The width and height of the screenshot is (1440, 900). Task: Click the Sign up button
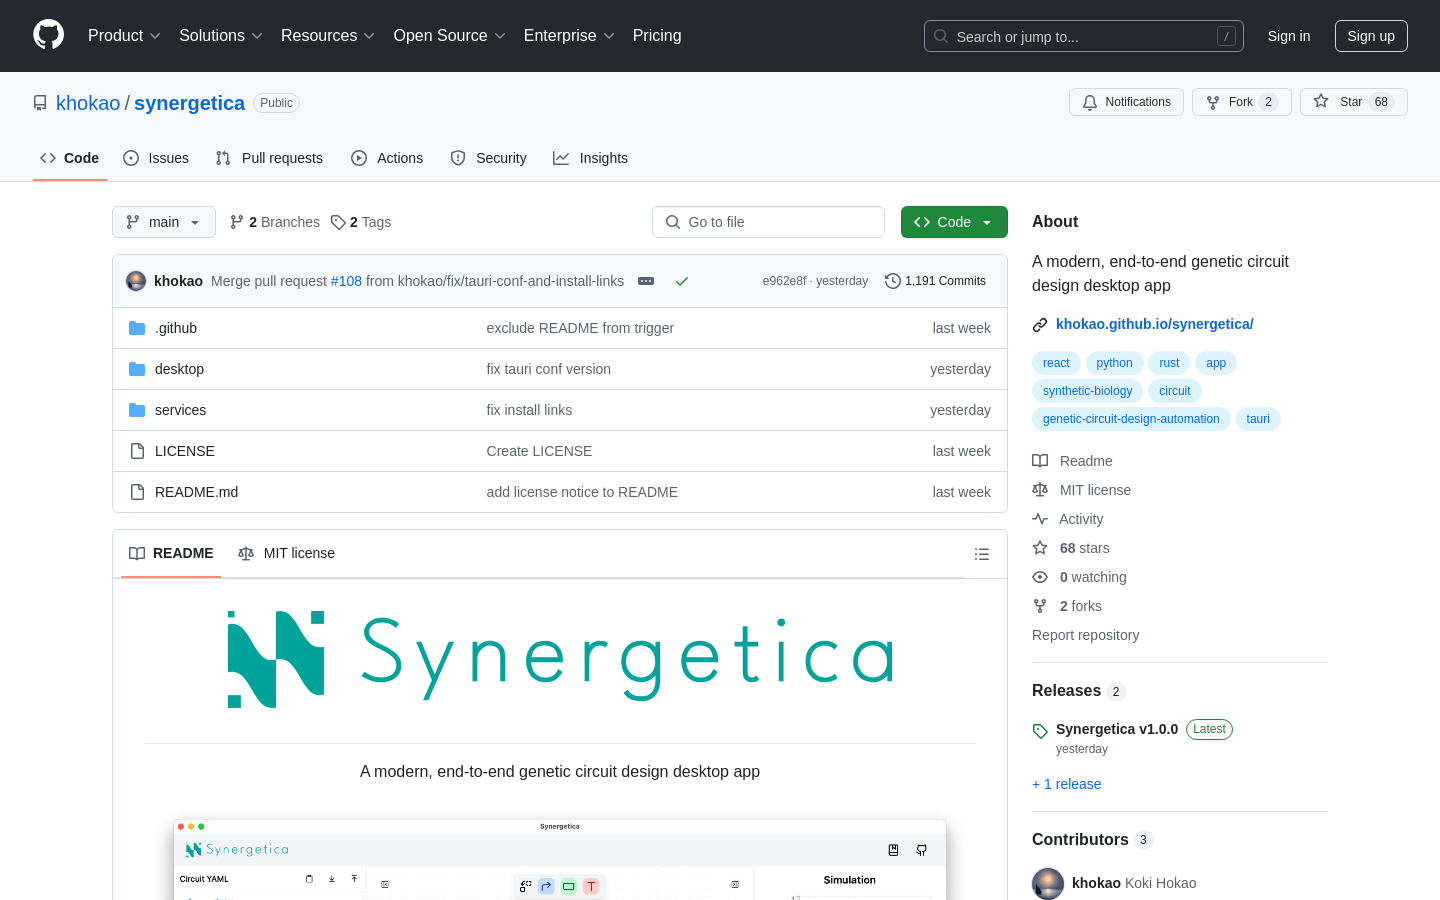[1371, 36]
